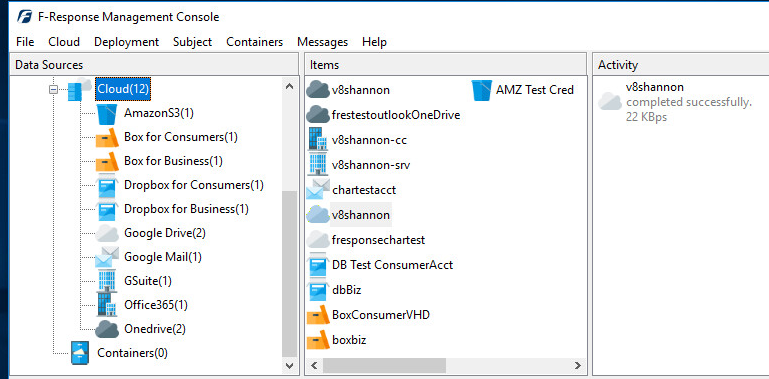Click the AmazonS3 bucket icon in tree
Screen dimensions: 769x379
click(x=106, y=113)
